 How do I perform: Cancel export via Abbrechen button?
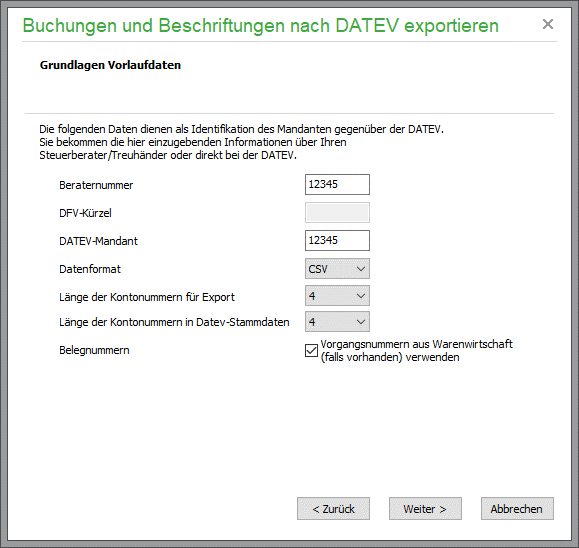coord(517,508)
